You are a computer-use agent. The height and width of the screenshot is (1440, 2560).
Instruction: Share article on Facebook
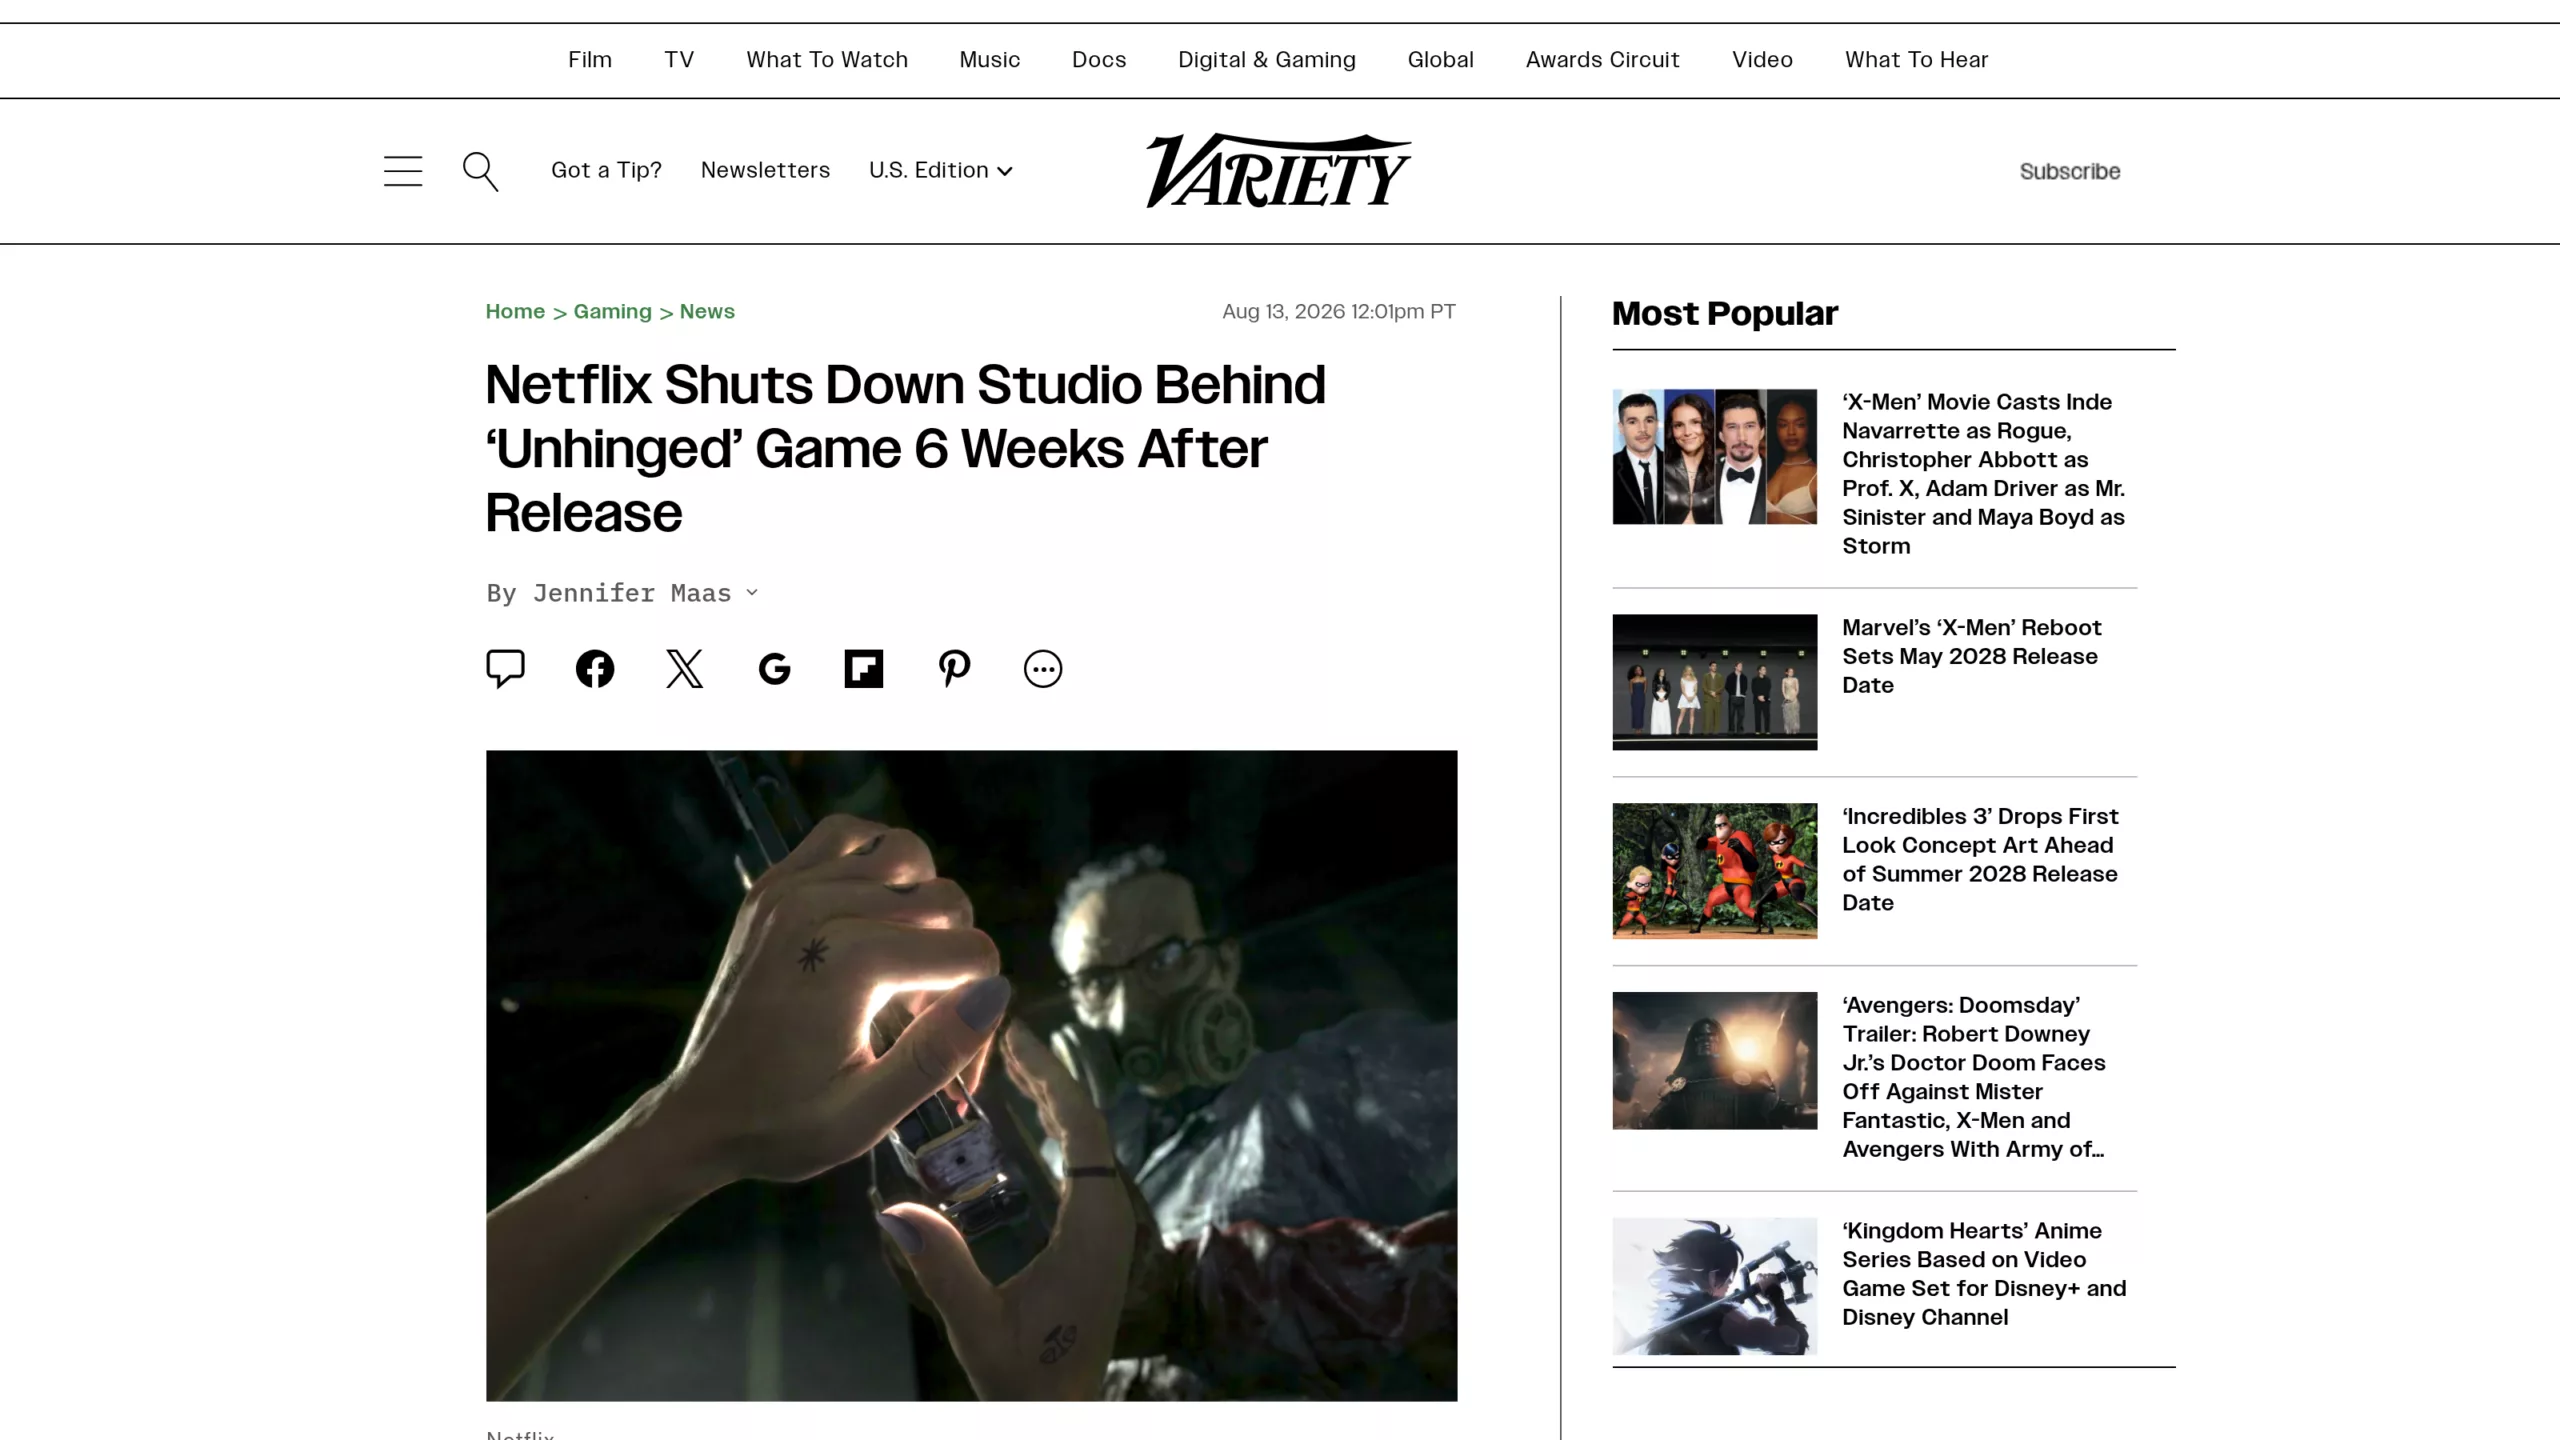pyautogui.click(x=595, y=668)
